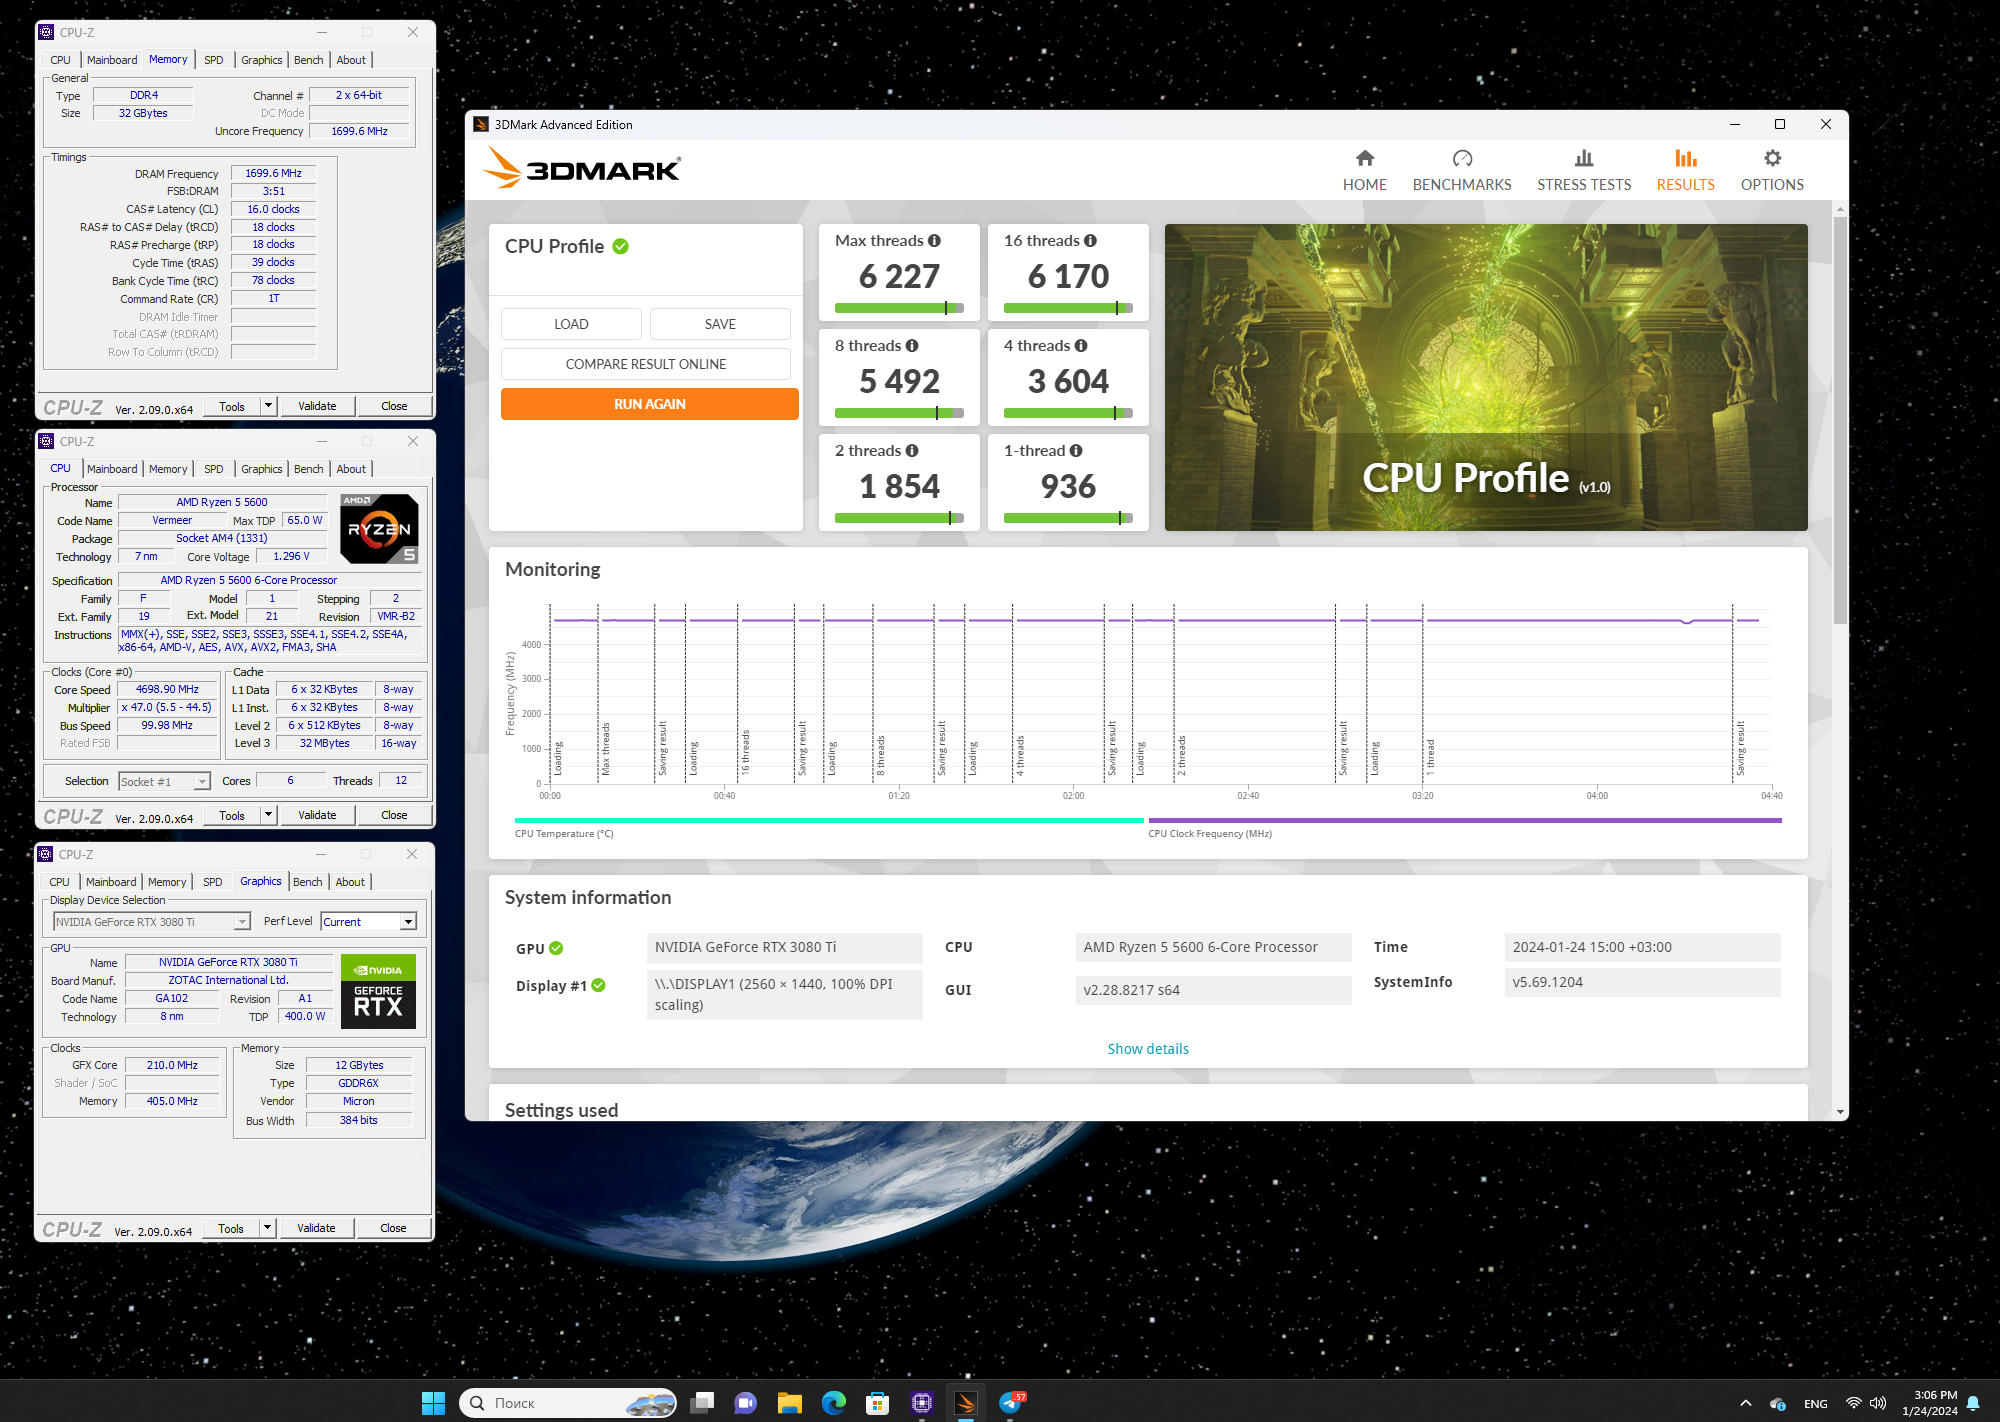This screenshot has width=2000, height=1422.
Task: Switch to About tab in bottom CPU-Z window
Action: tap(350, 882)
